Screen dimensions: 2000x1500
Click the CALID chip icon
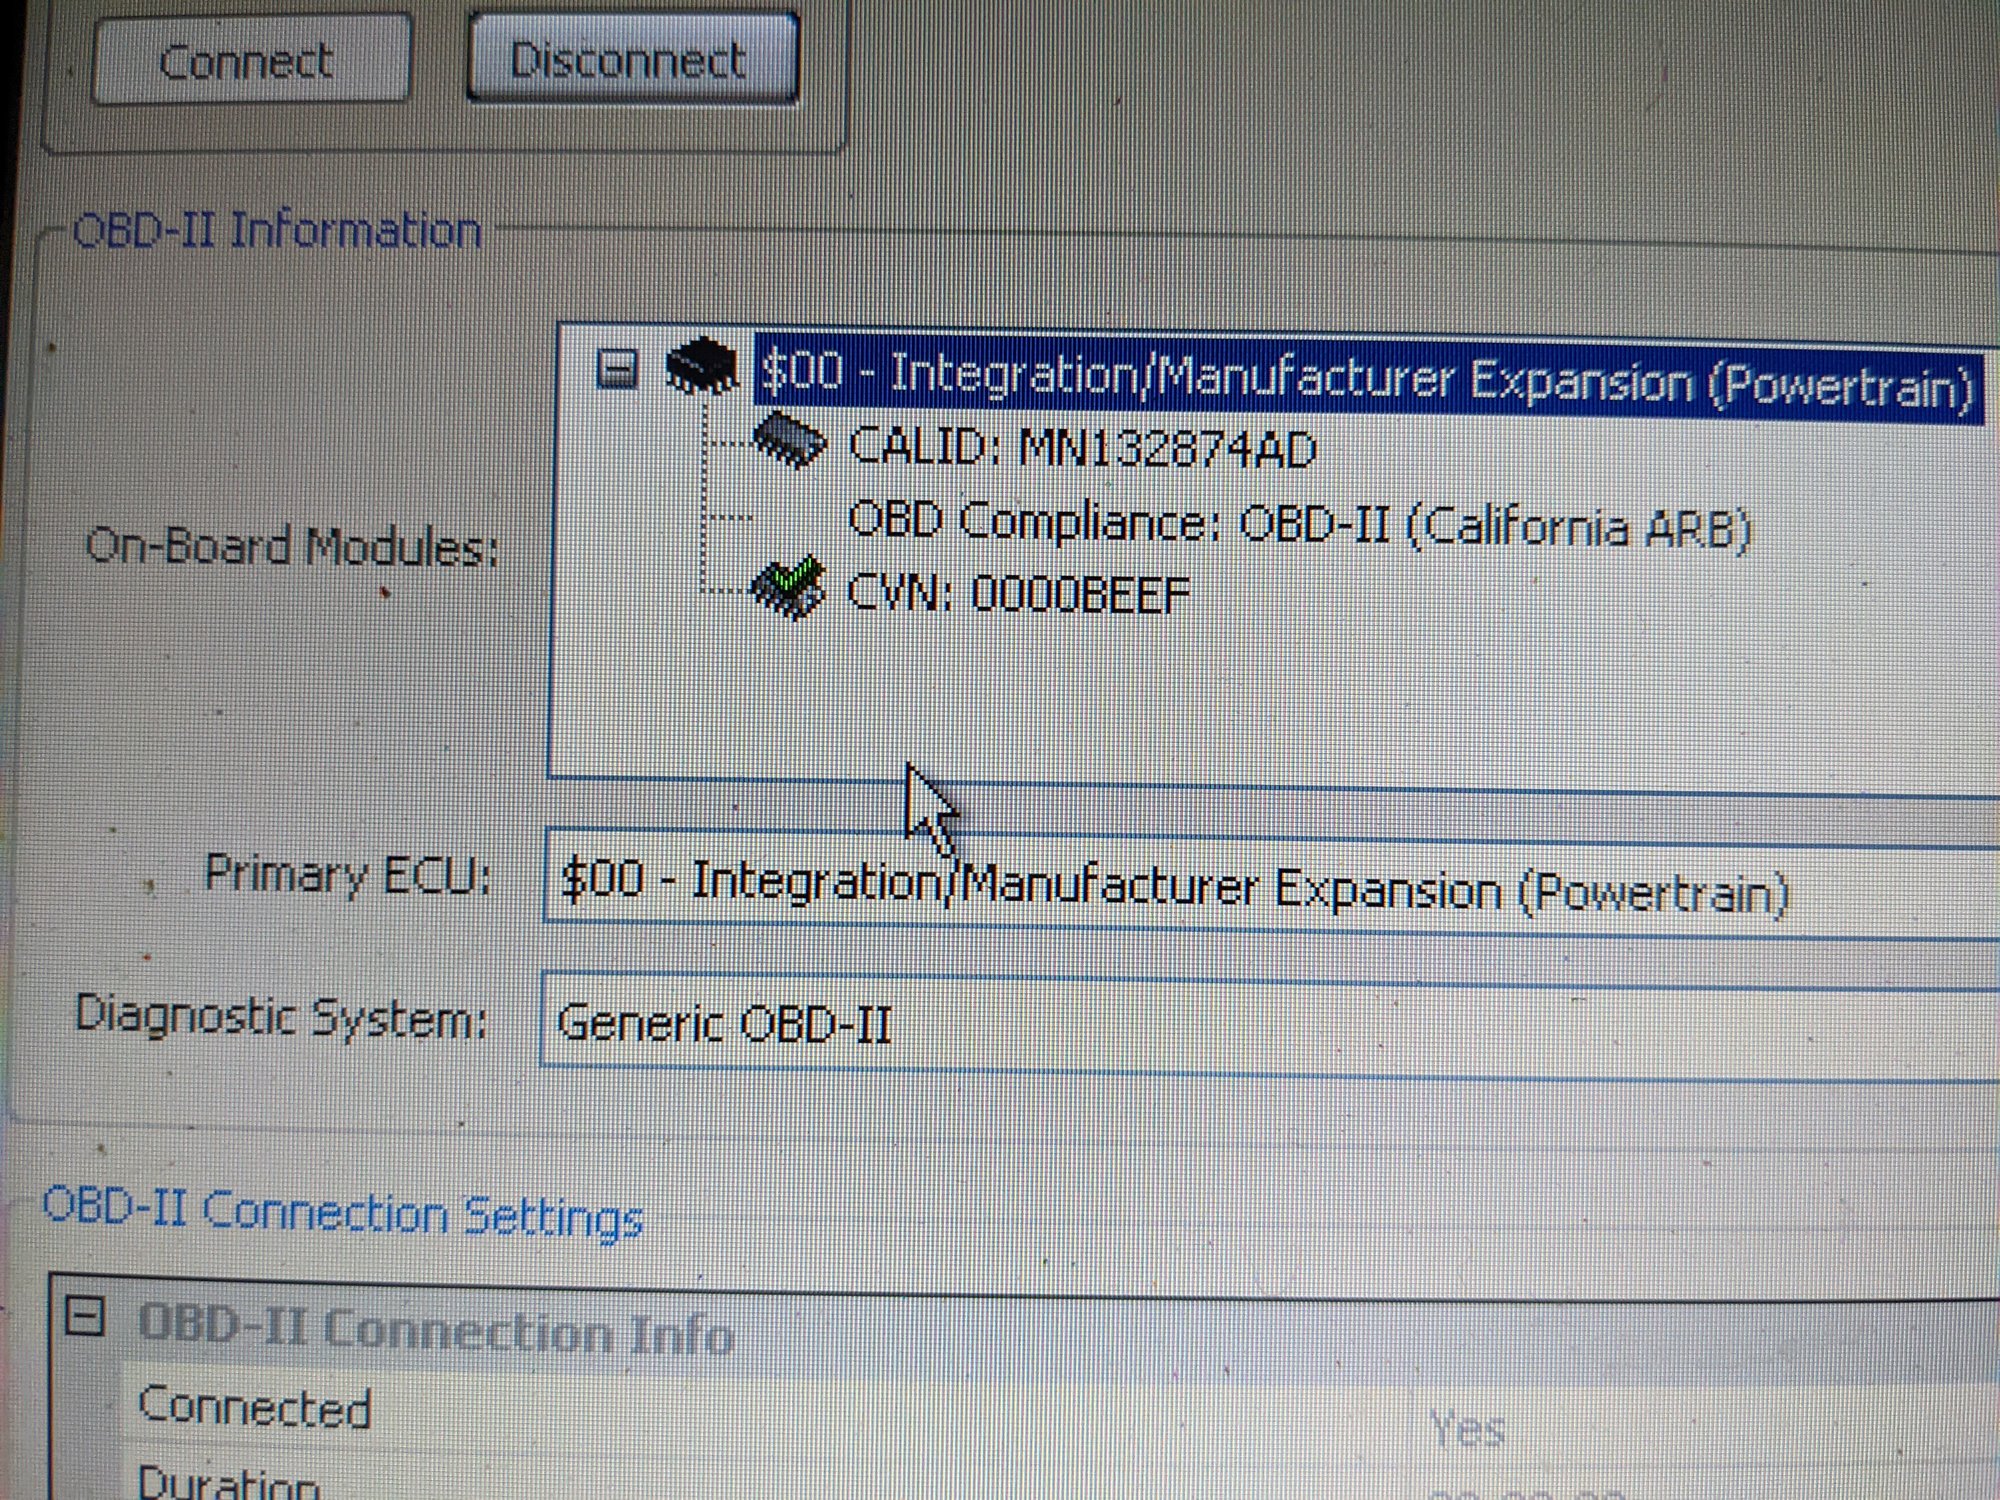(788, 441)
